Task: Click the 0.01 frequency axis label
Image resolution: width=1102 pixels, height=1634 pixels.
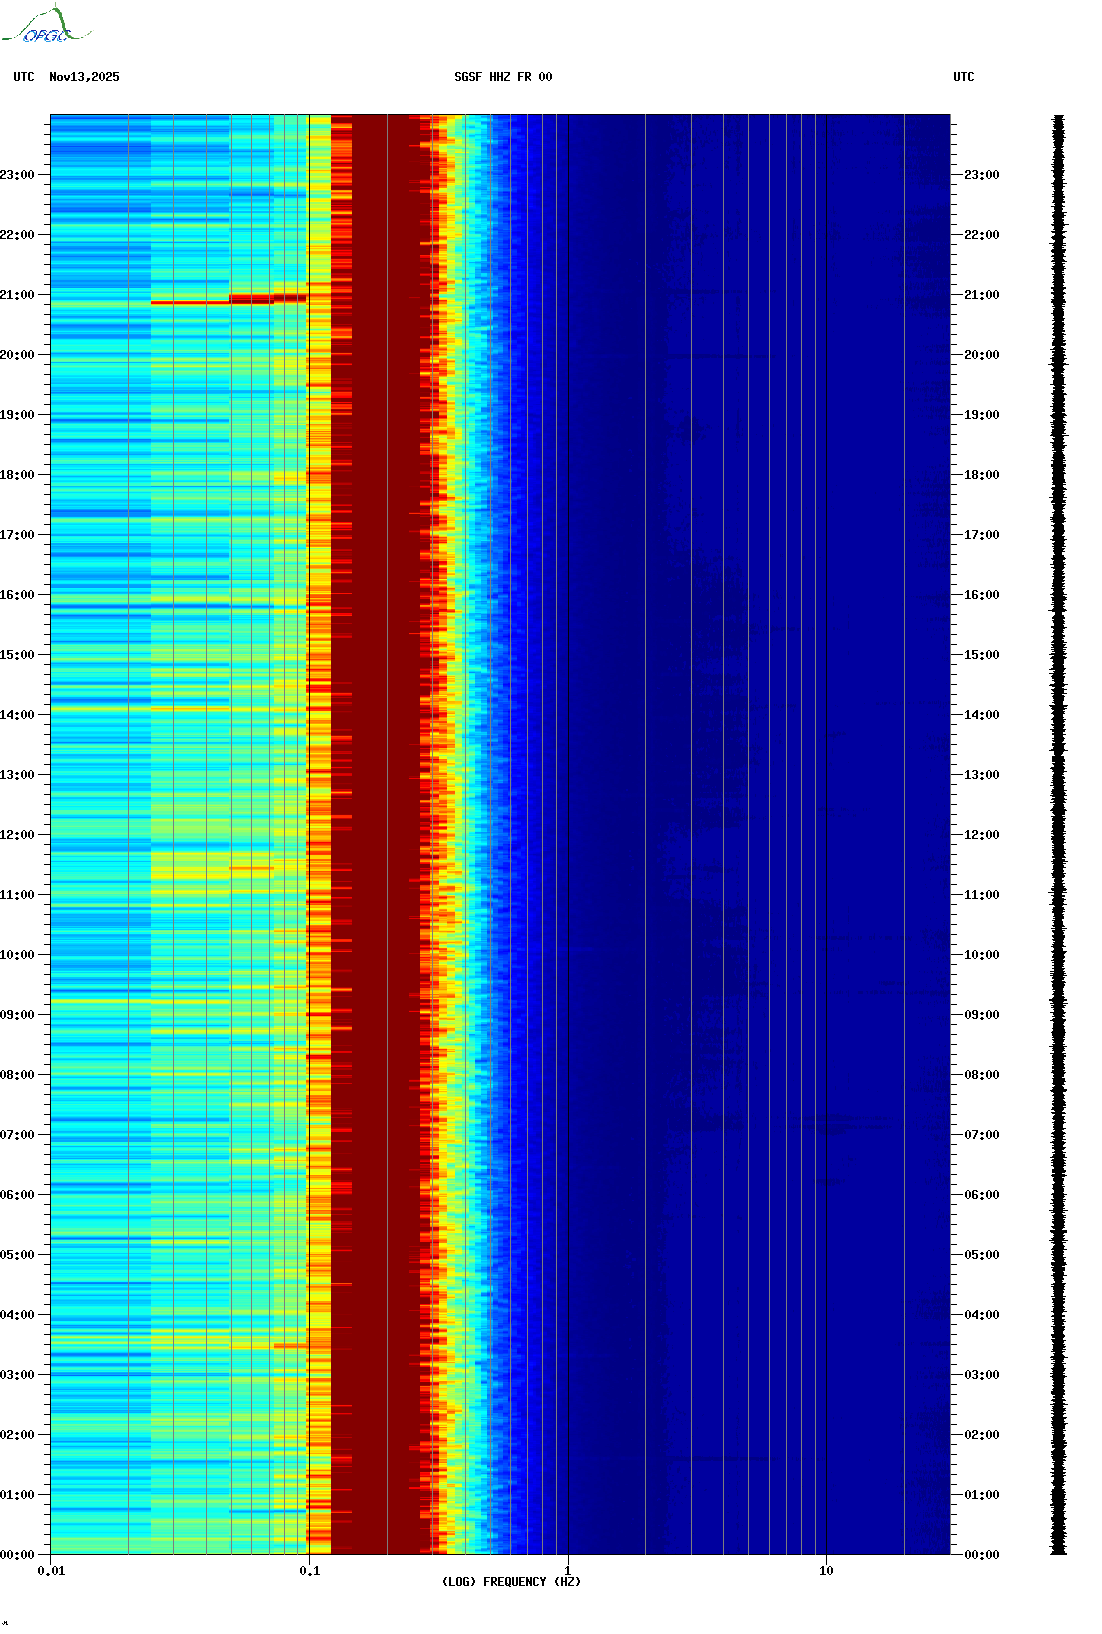Action: pos(51,1571)
